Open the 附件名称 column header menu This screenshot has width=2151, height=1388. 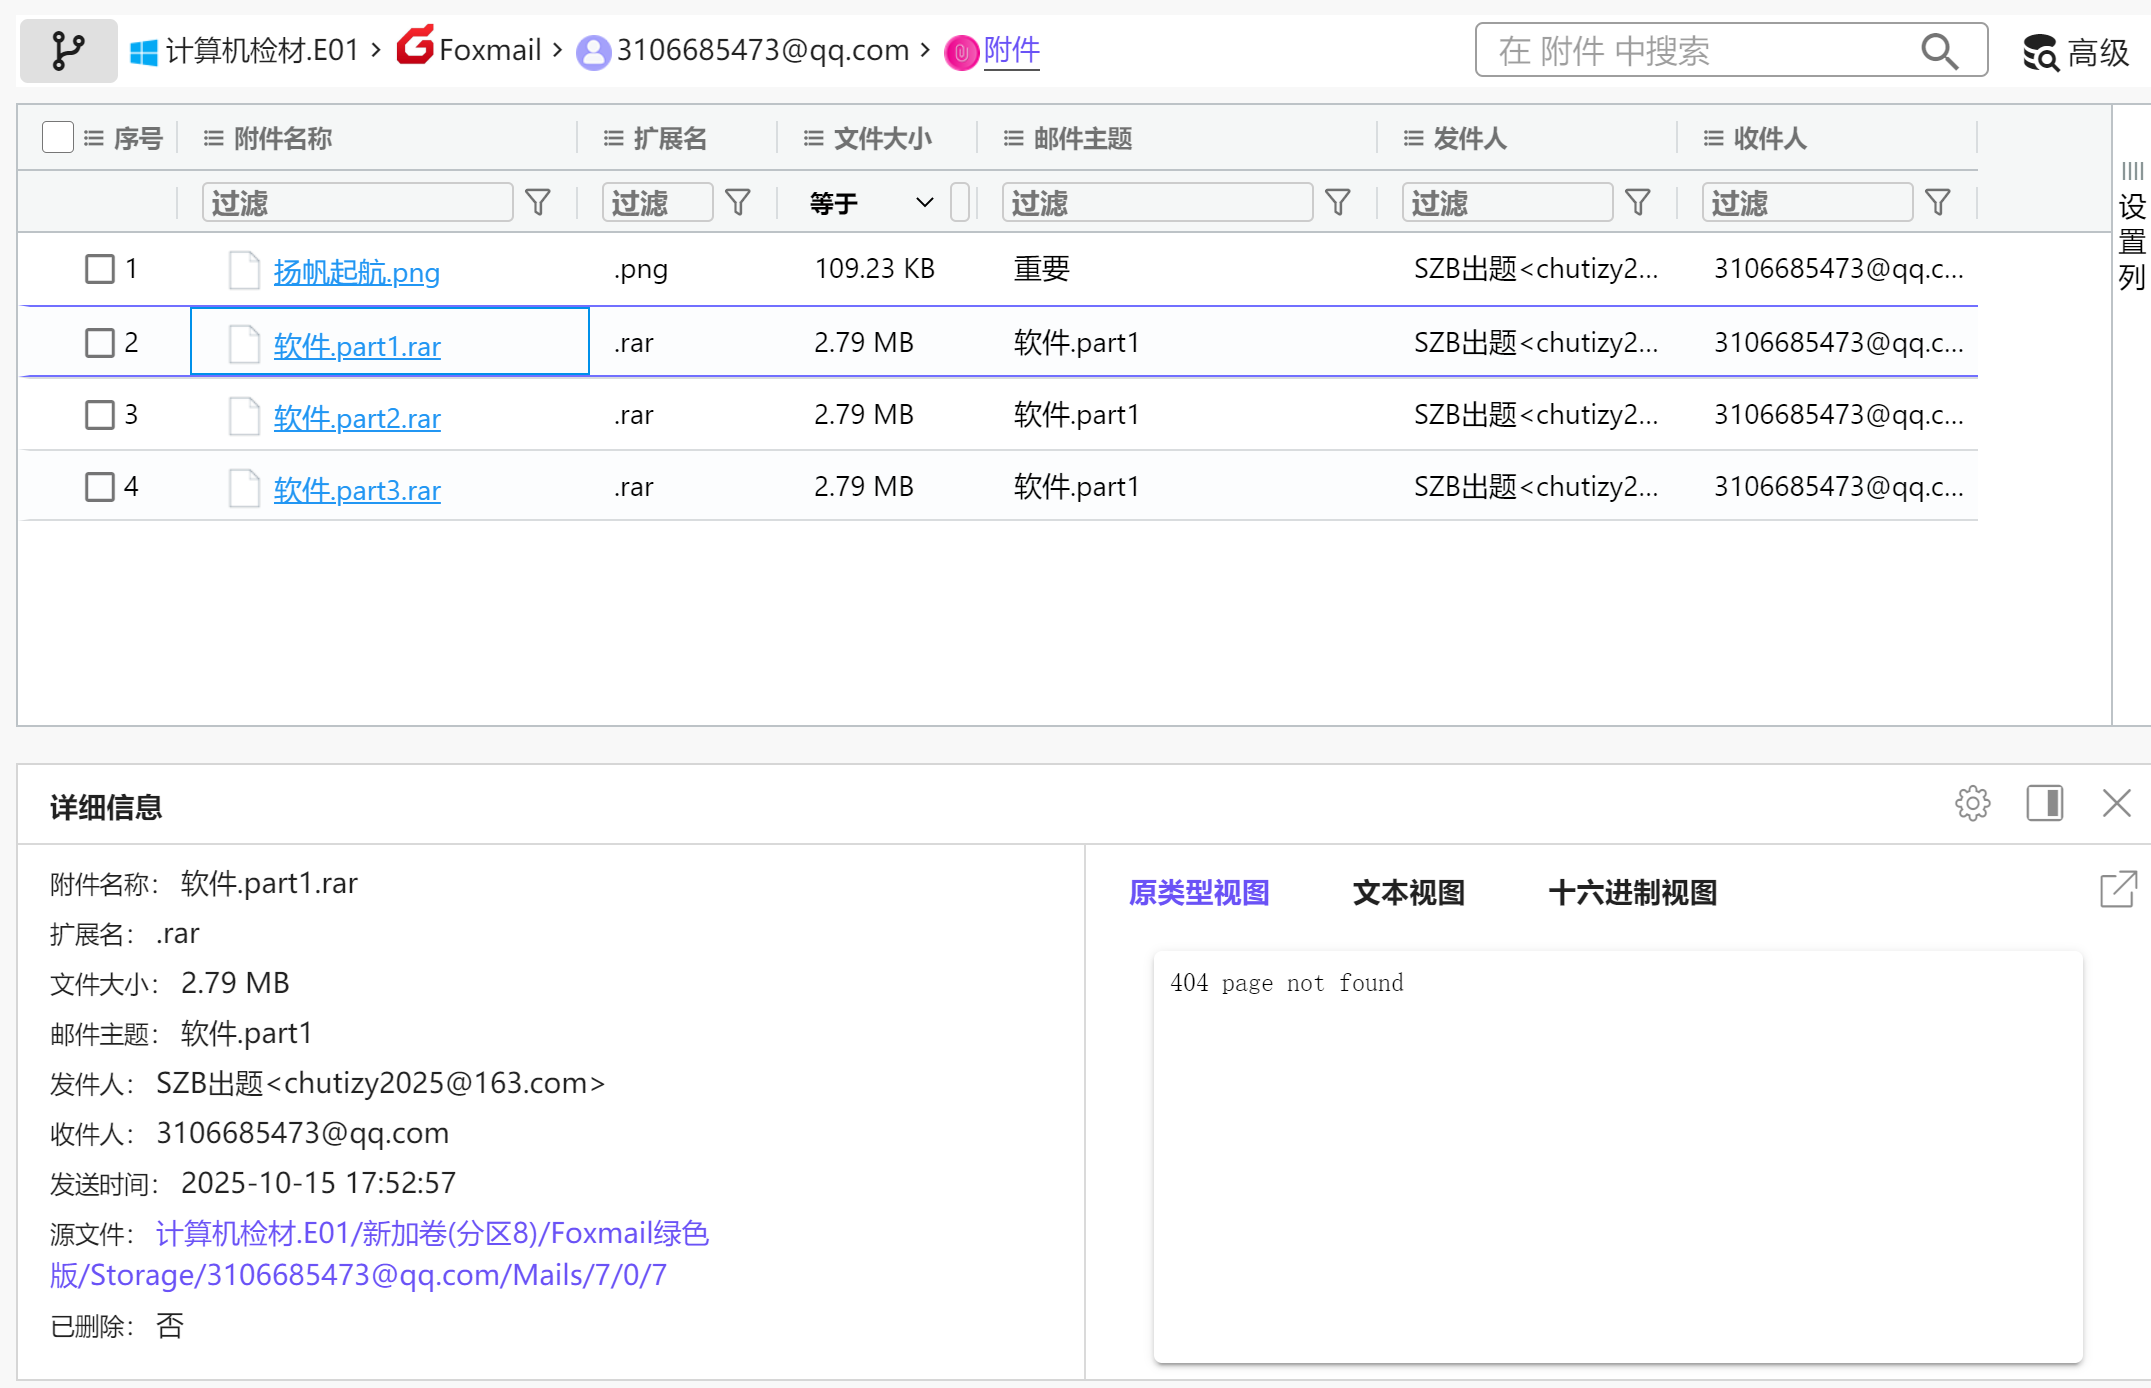[x=213, y=138]
